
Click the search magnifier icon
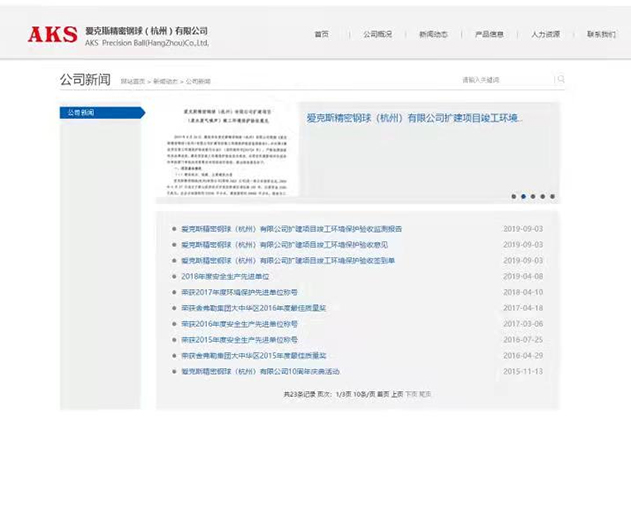coord(561,79)
